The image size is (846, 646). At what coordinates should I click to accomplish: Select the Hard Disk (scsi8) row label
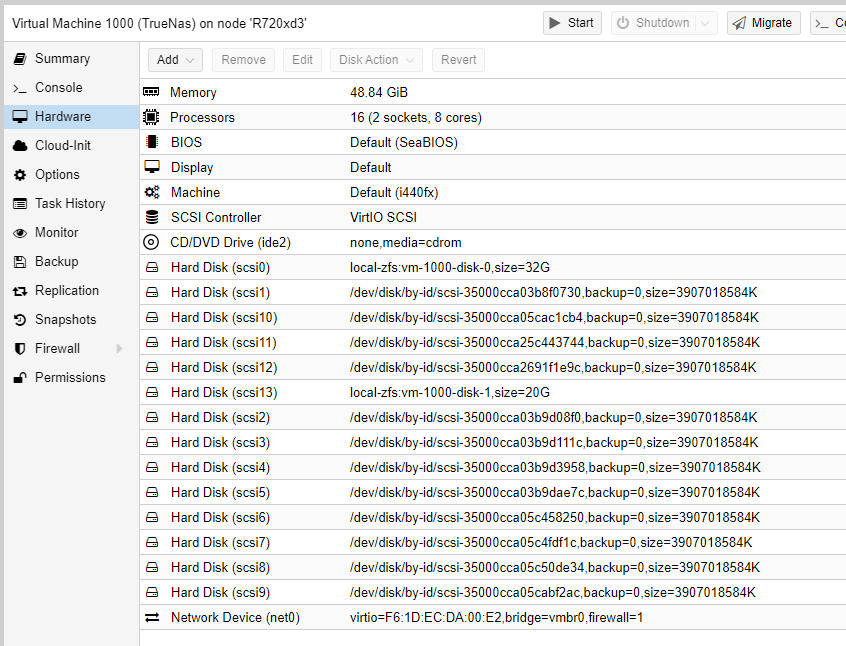220,567
